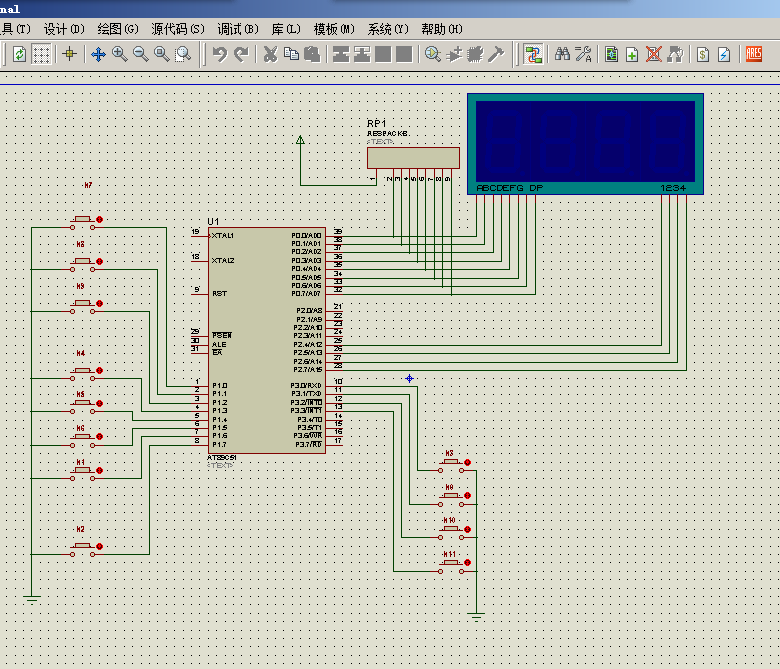The image size is (780, 669).
Task: Toggle the red latch on button K3
Action: pyautogui.click(x=468, y=463)
